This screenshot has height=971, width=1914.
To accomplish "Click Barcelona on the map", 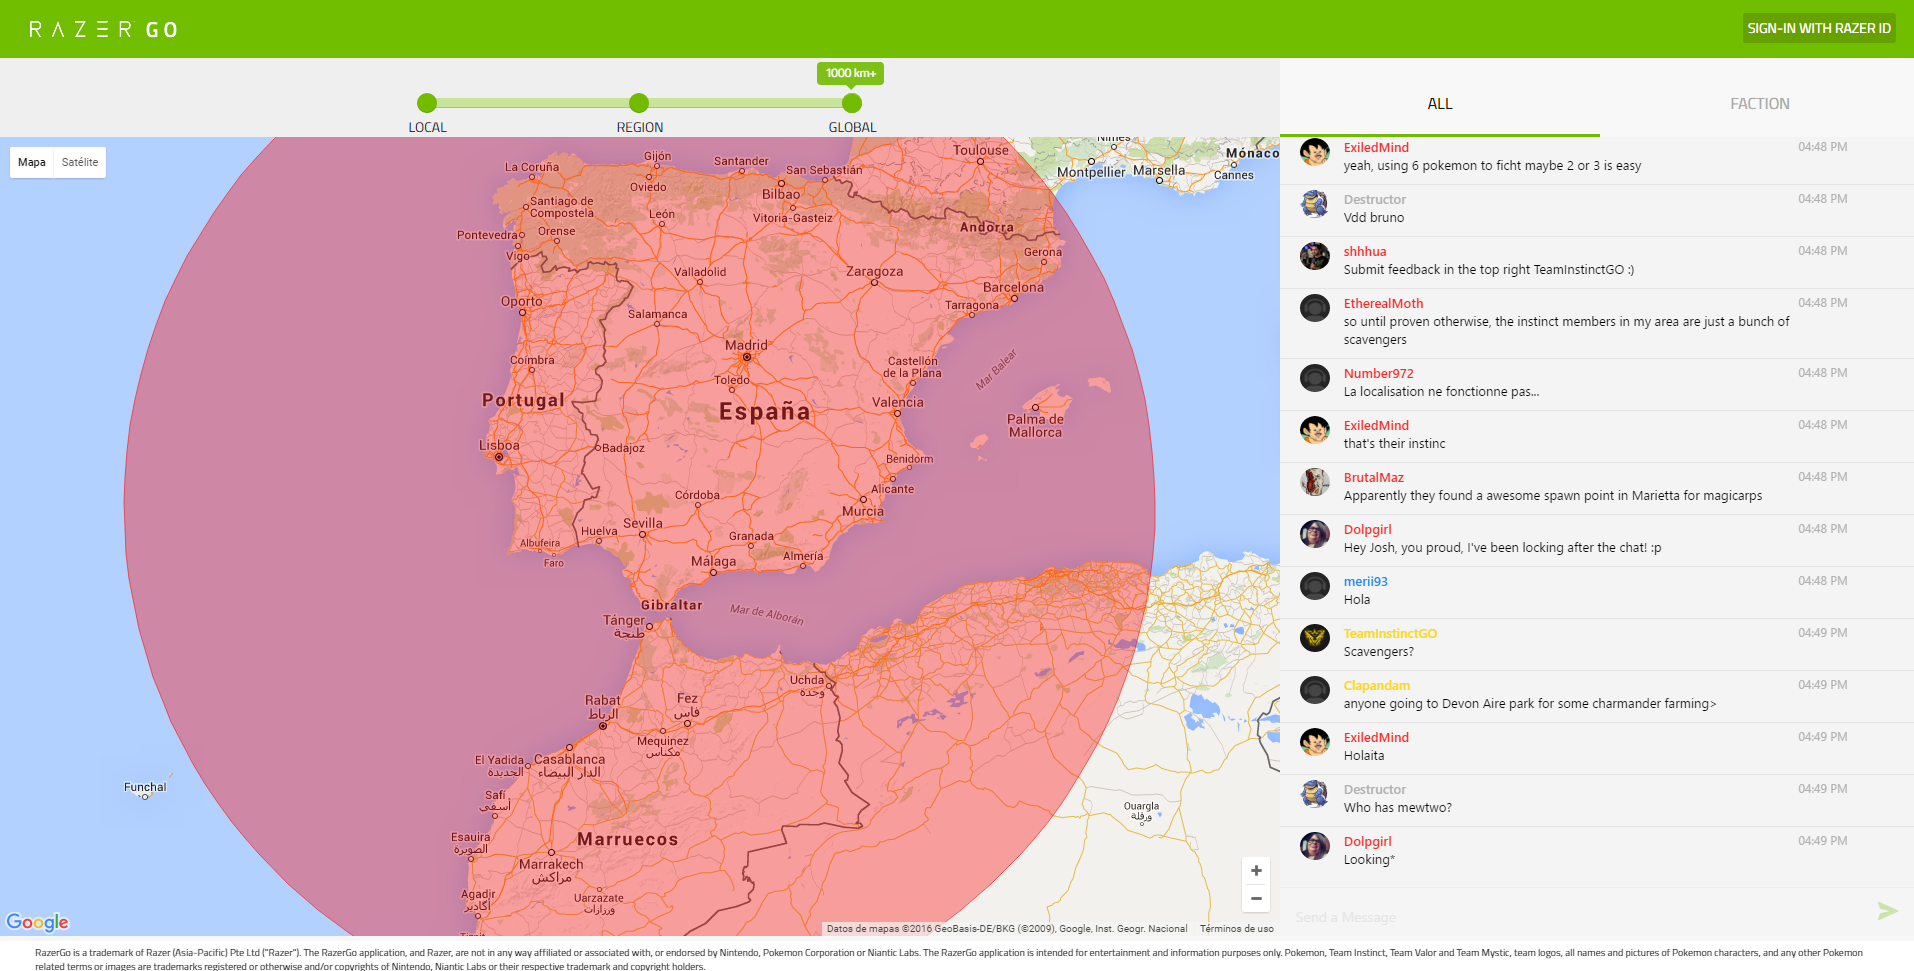I will click(1013, 287).
